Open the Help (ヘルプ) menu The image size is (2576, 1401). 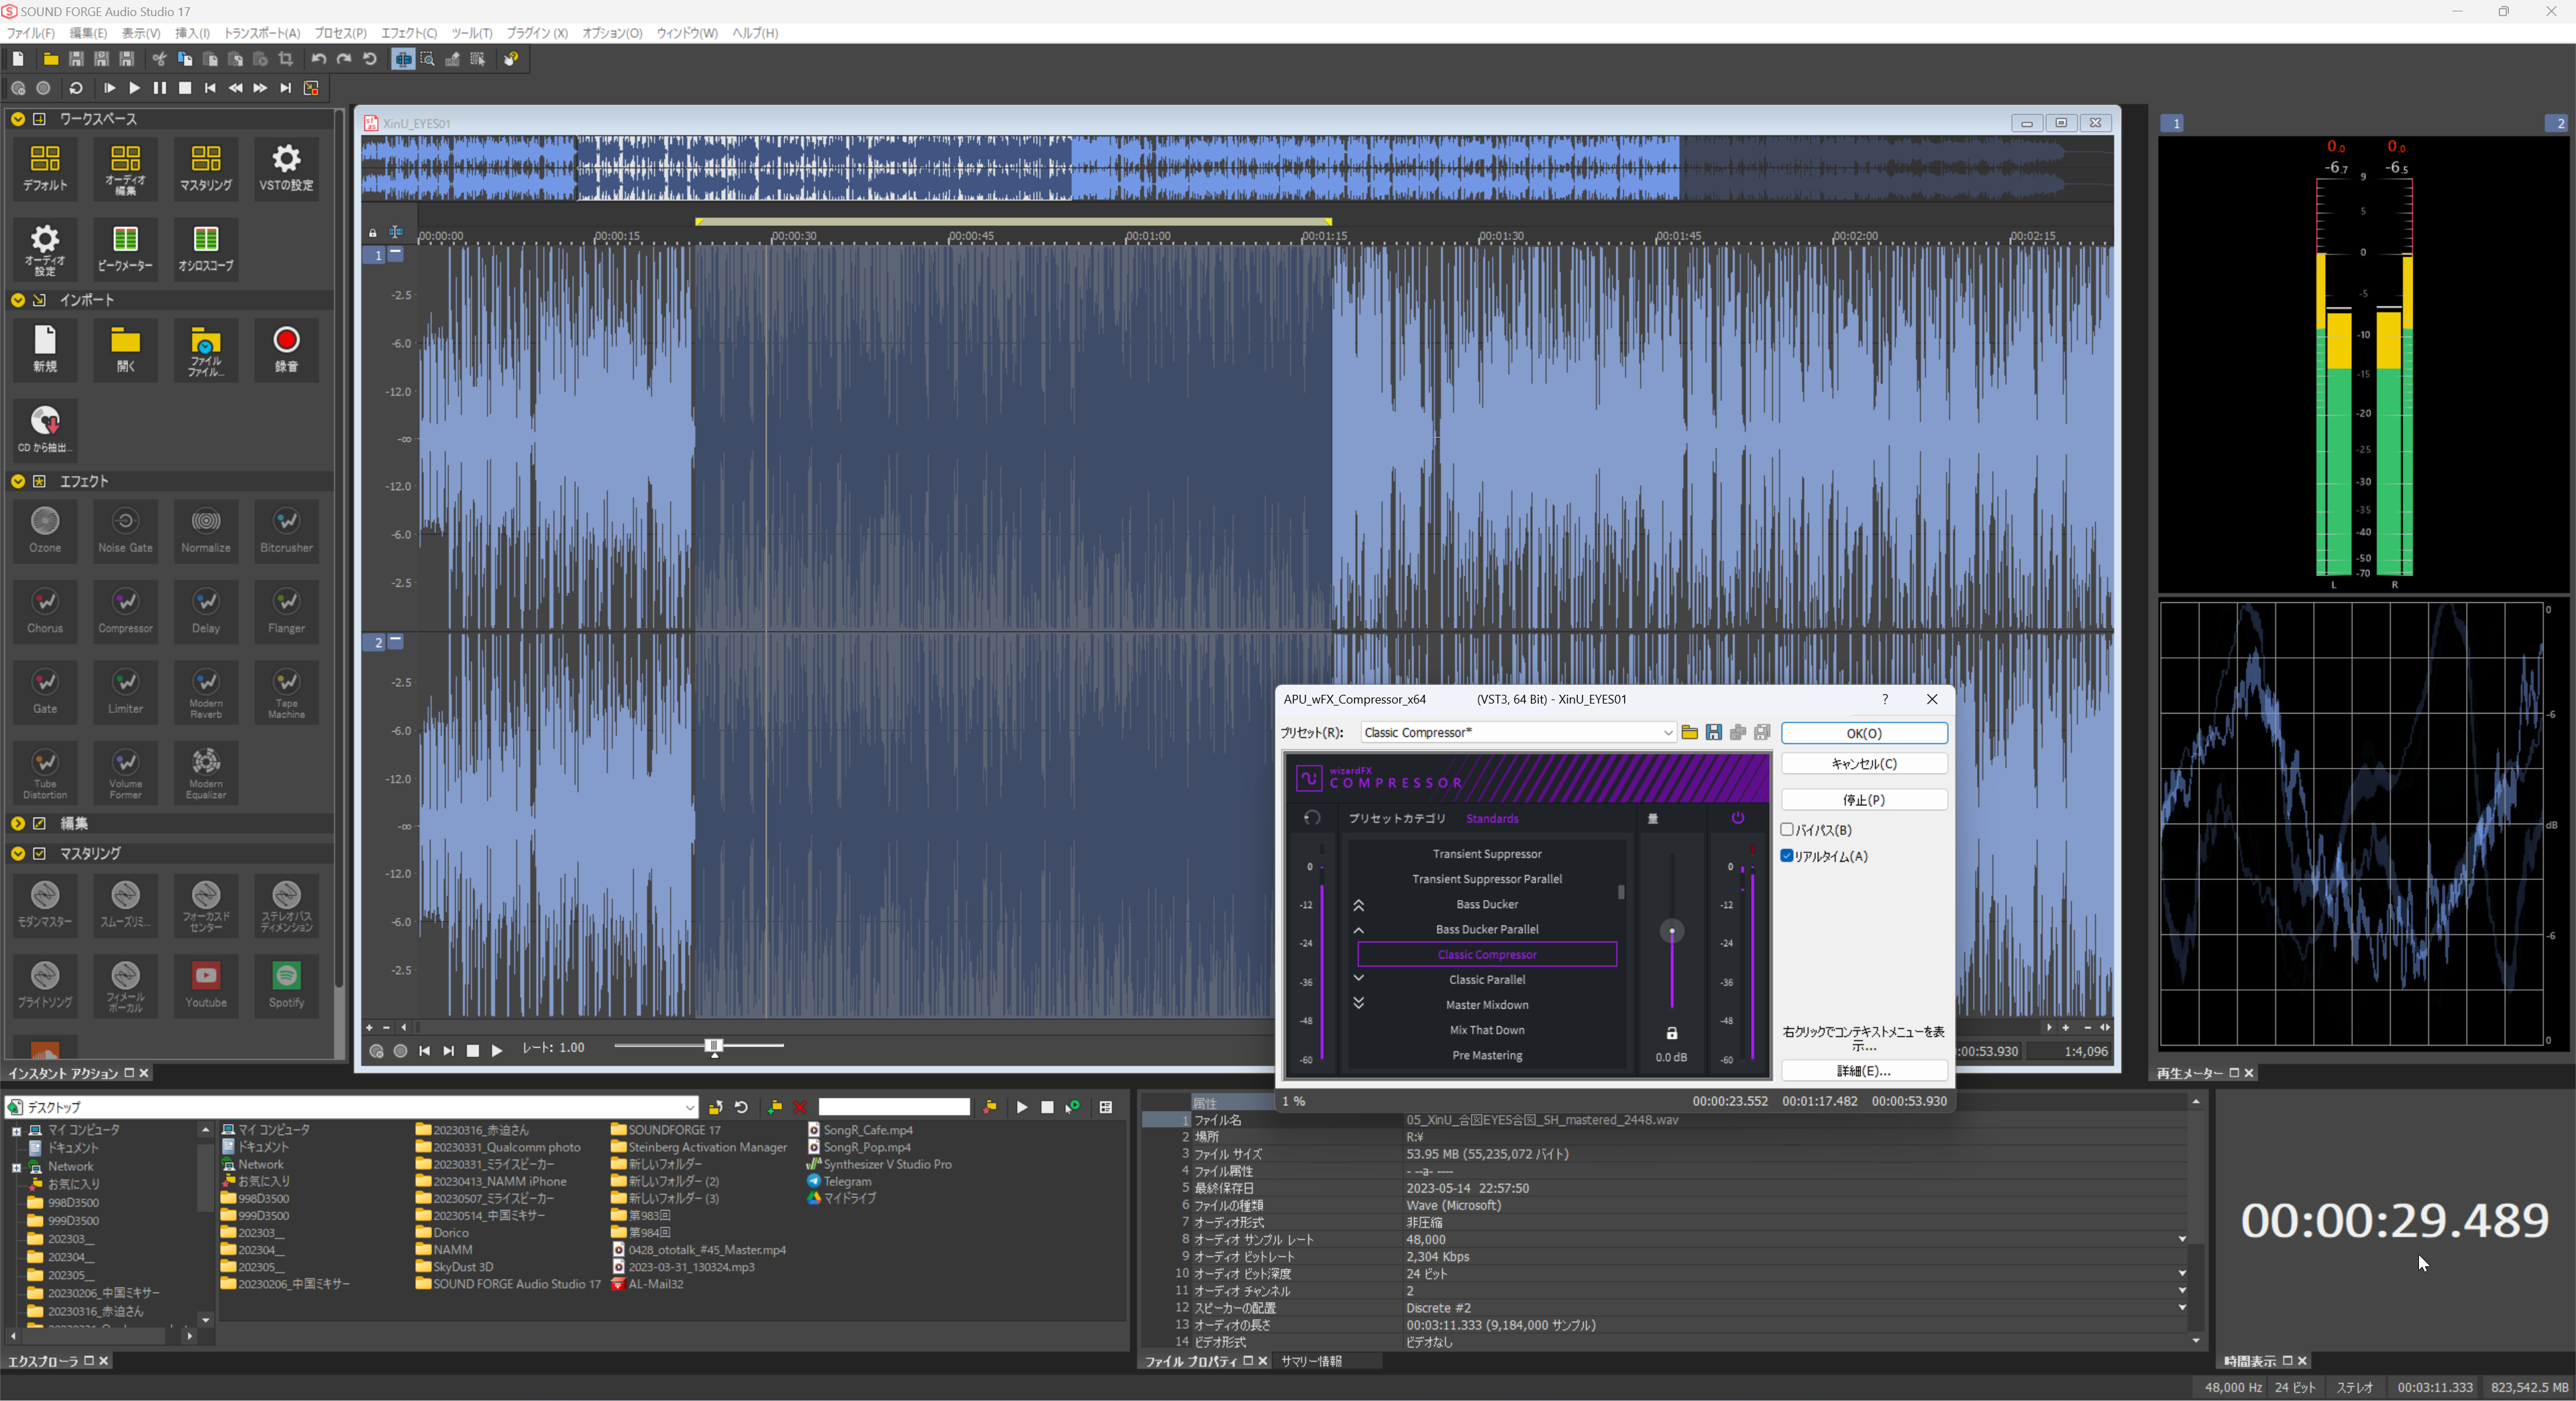click(755, 33)
